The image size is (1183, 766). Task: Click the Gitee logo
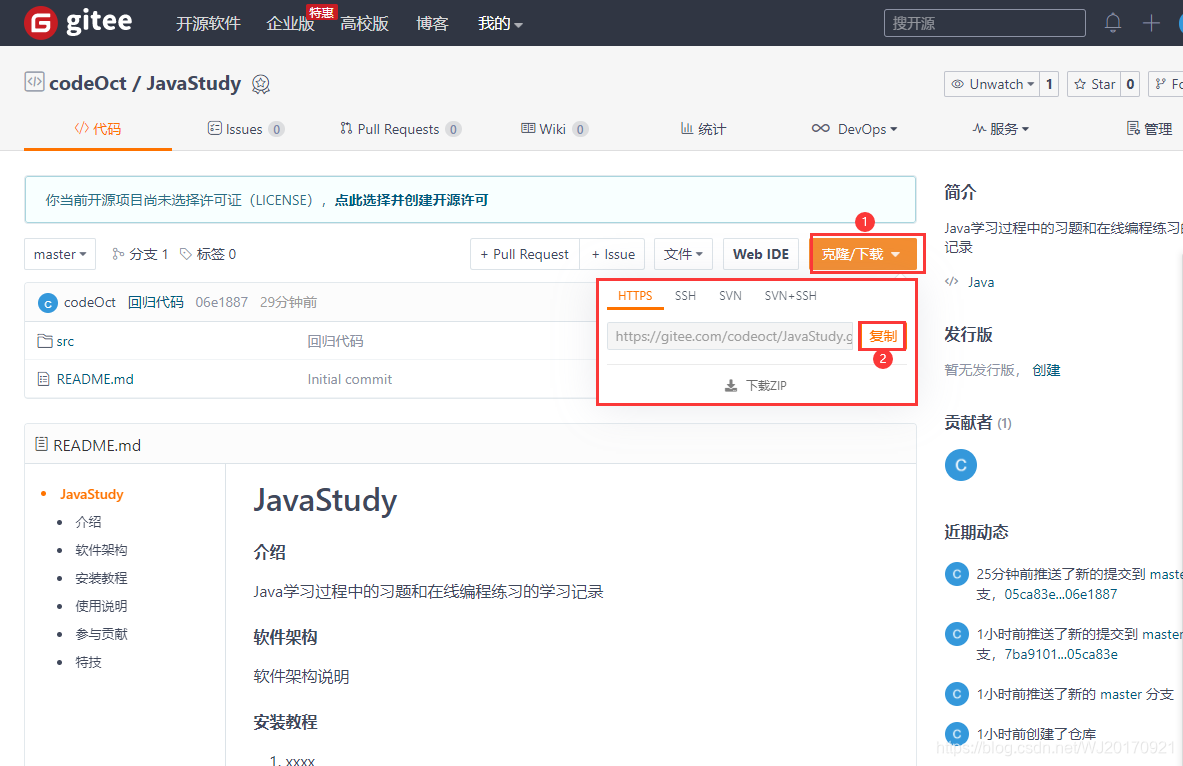point(78,23)
